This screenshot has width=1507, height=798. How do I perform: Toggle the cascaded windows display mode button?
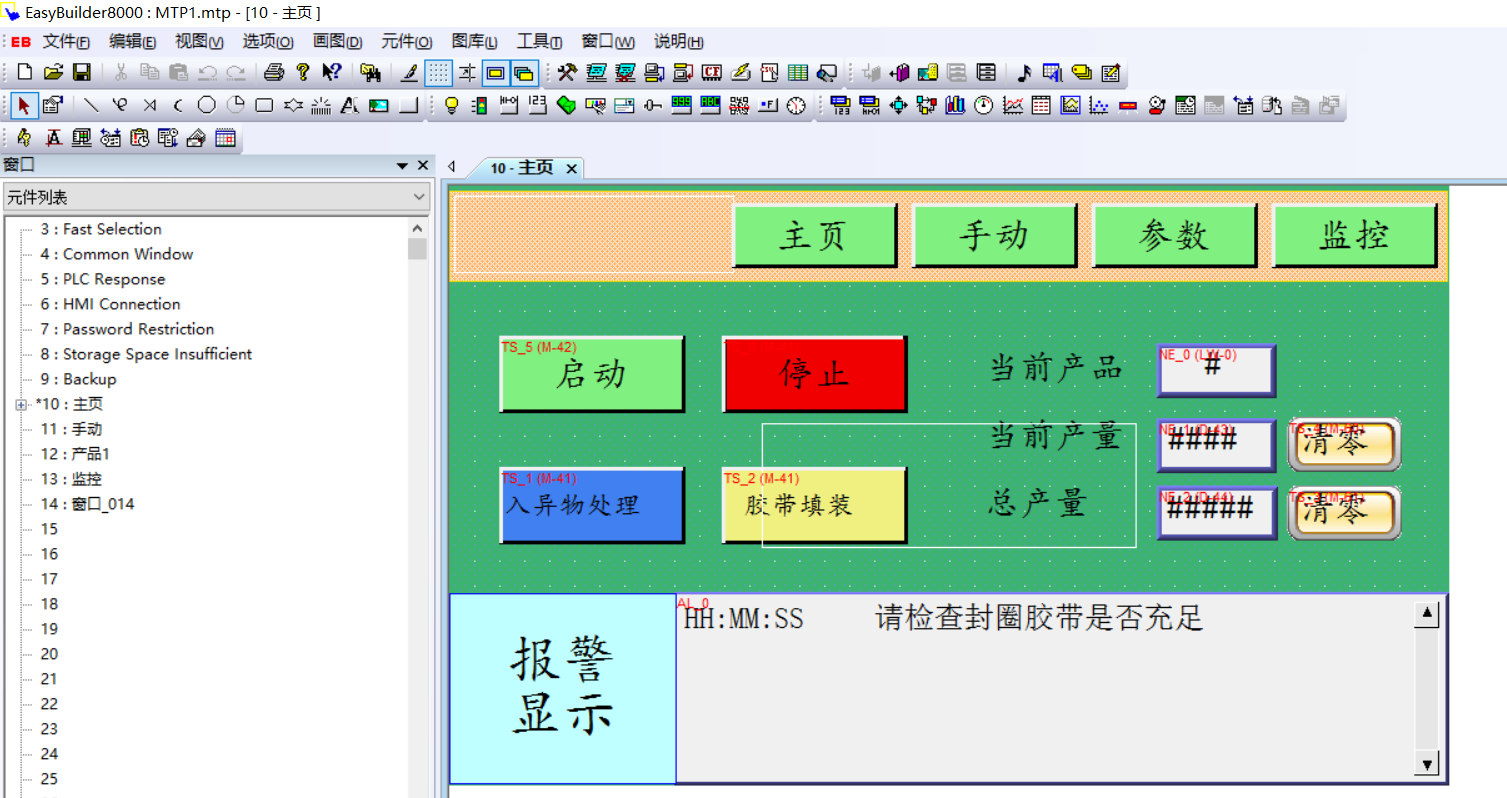point(524,72)
